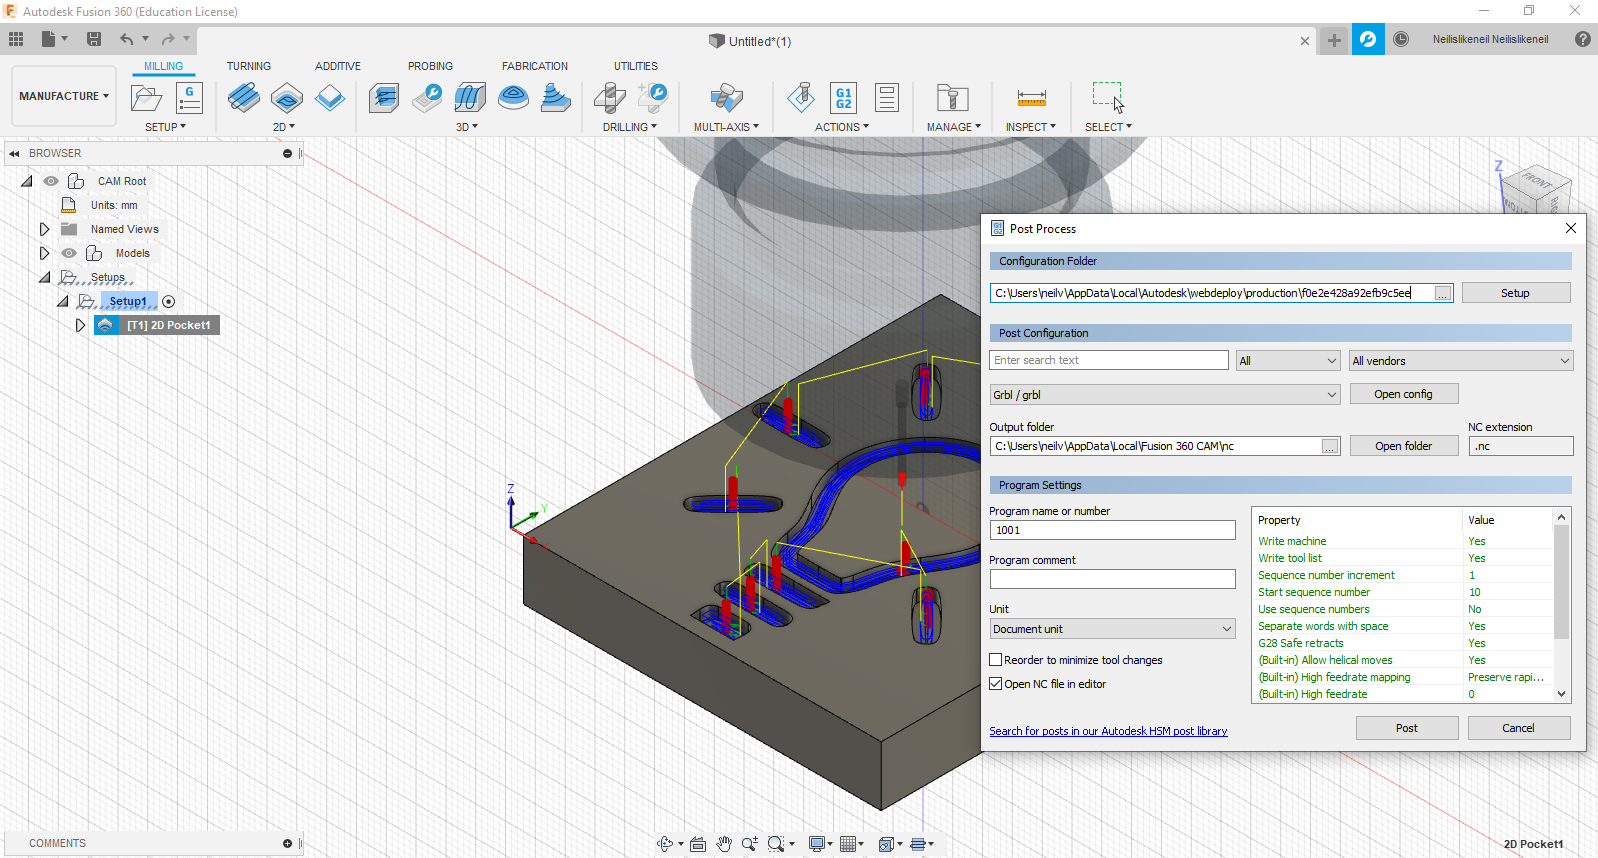Select the 3D Adaptive Clearing icon
The image size is (1598, 858).
[384, 98]
